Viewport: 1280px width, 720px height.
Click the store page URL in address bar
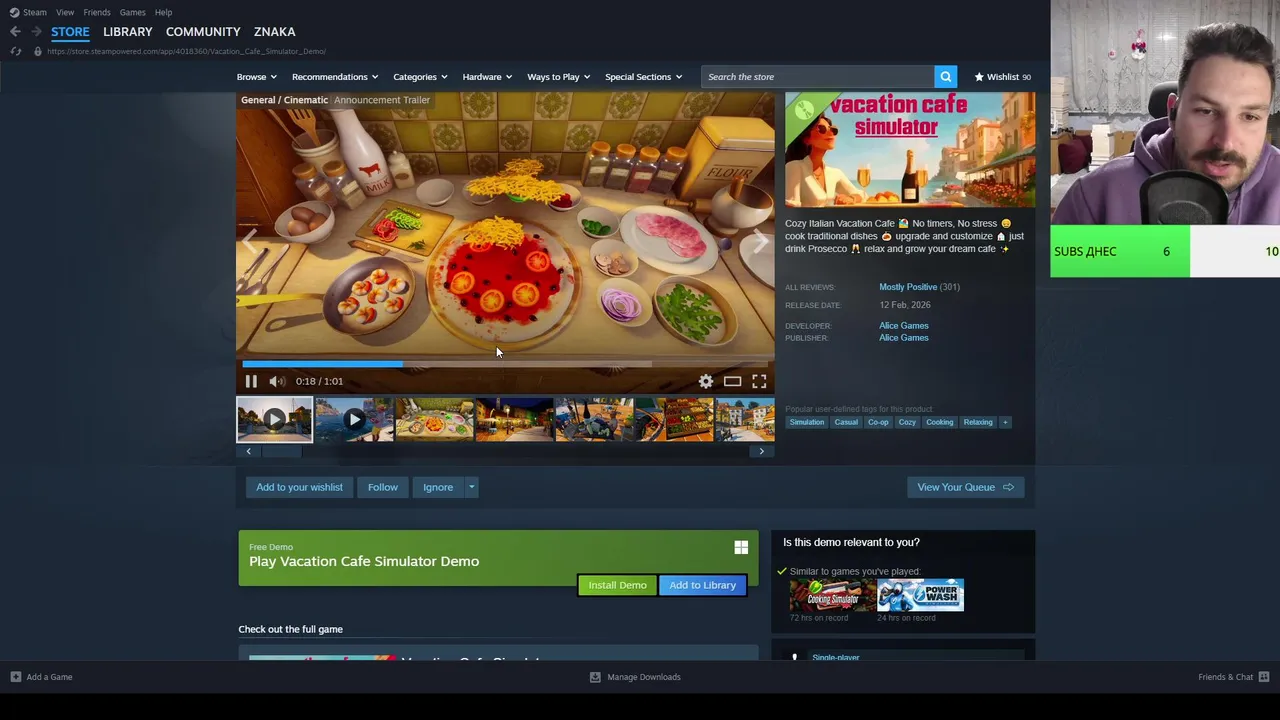point(186,51)
